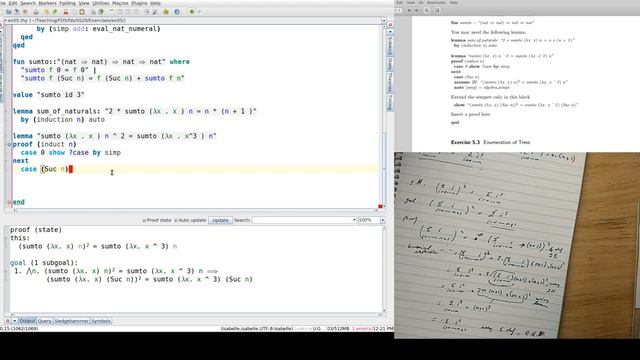Click the Global Options tools icon
The image size is (640, 360).
pos(155,12)
